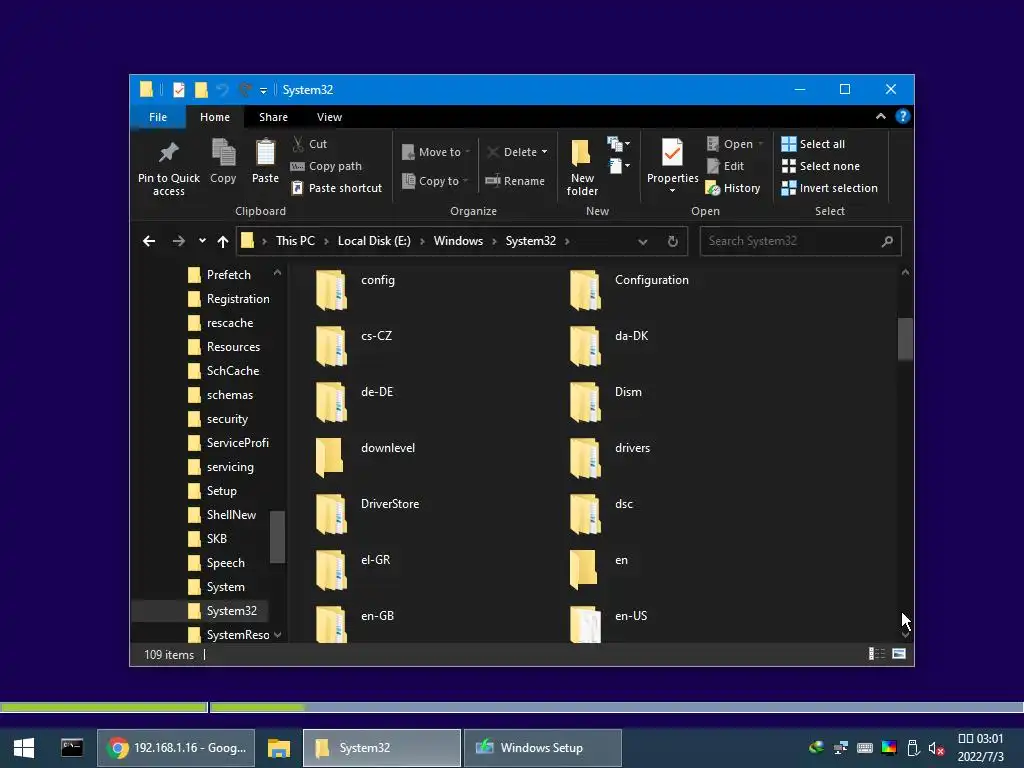Open the DriverStore folder

368,513
